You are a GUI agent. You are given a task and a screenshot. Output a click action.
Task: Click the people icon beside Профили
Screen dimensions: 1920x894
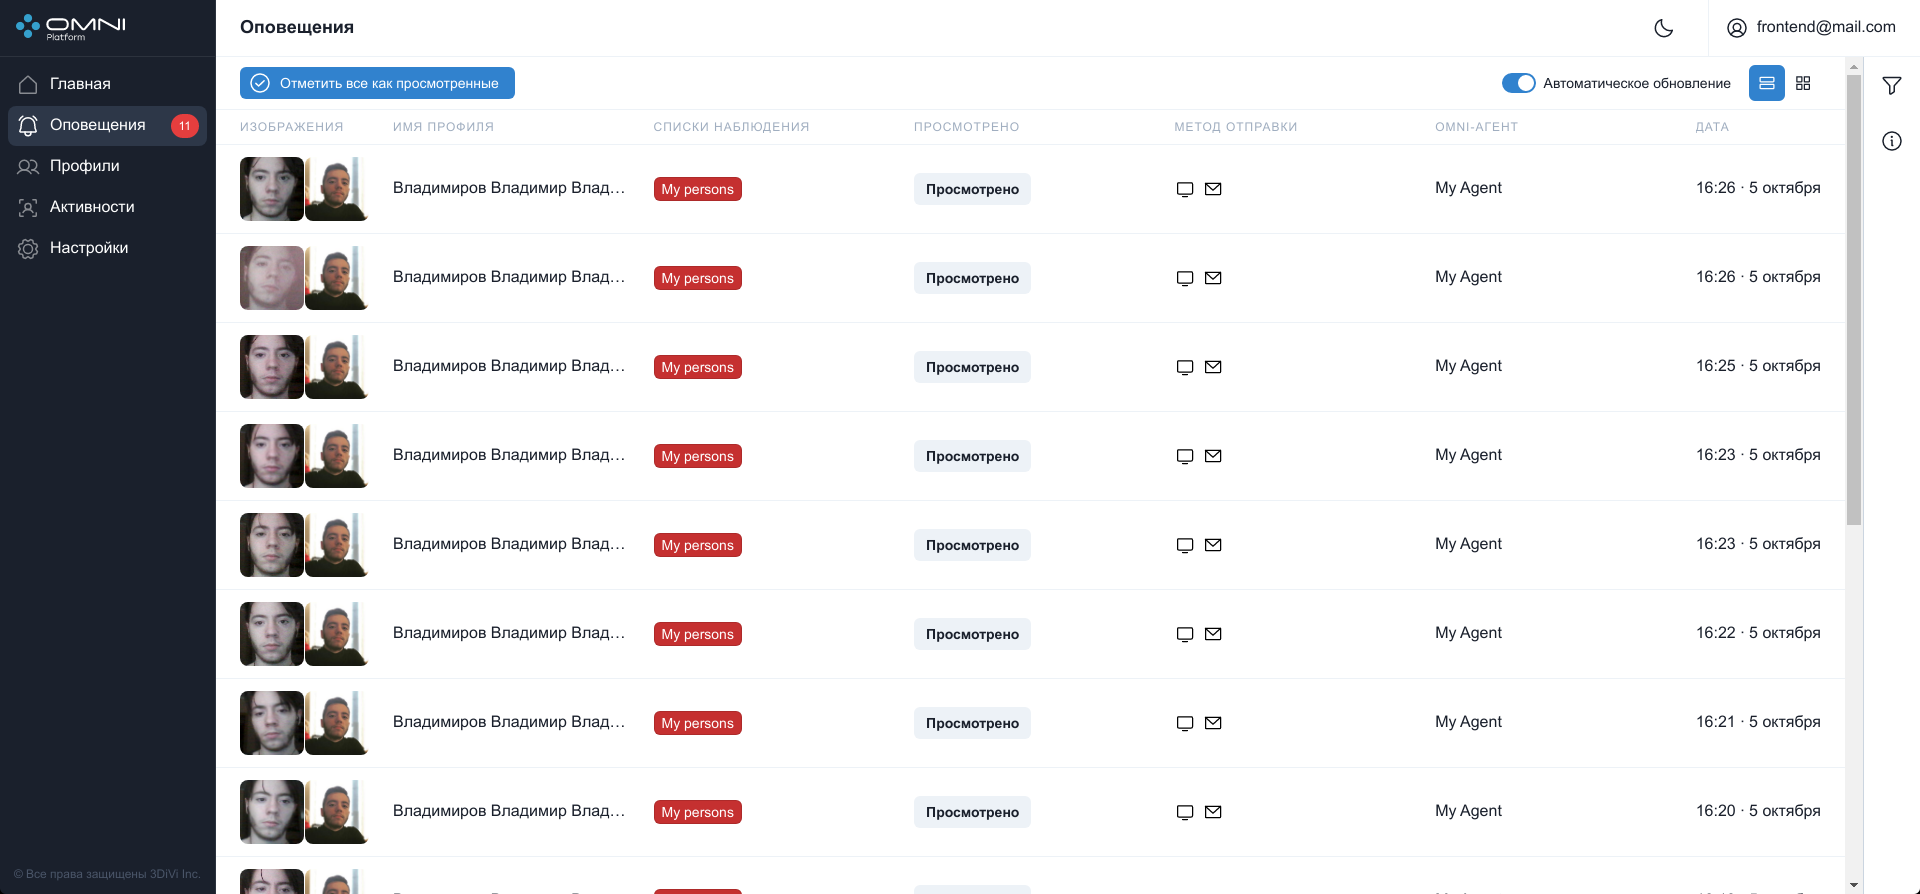coord(28,166)
